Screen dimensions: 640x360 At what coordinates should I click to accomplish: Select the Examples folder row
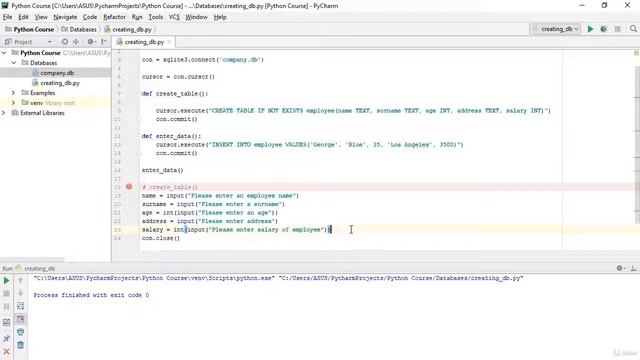56,93
